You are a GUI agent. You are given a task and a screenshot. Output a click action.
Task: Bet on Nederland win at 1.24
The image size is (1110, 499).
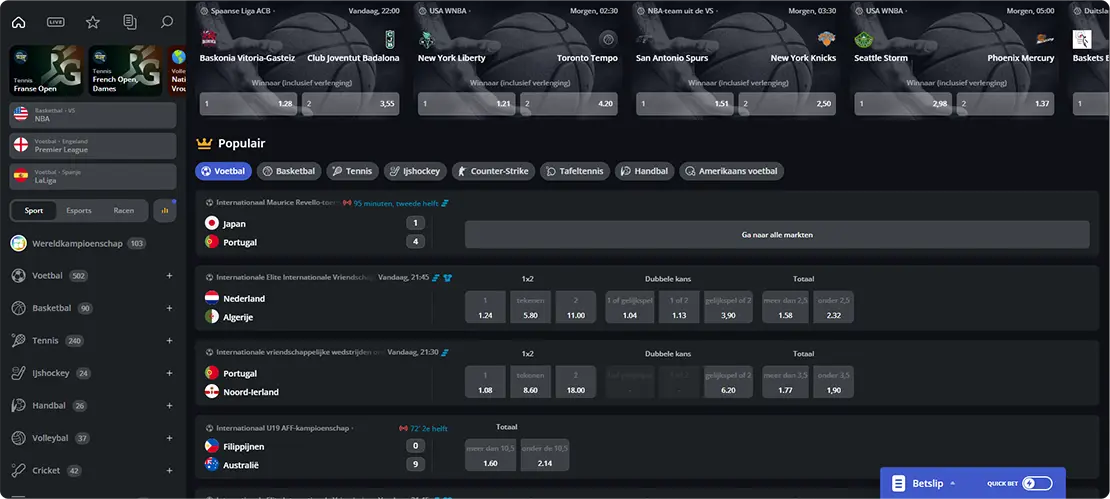pos(485,307)
